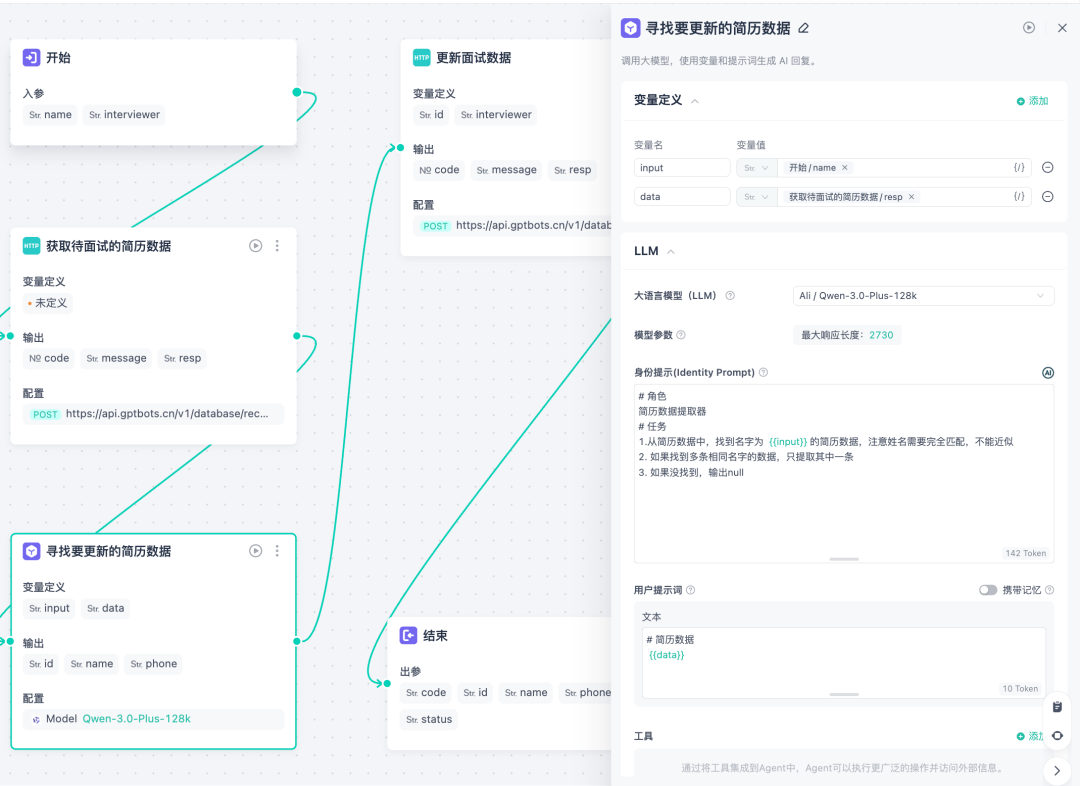Click the POST URL in 获取待面试的简历数据 node
The width and height of the screenshot is (1080, 786).
click(x=154, y=414)
